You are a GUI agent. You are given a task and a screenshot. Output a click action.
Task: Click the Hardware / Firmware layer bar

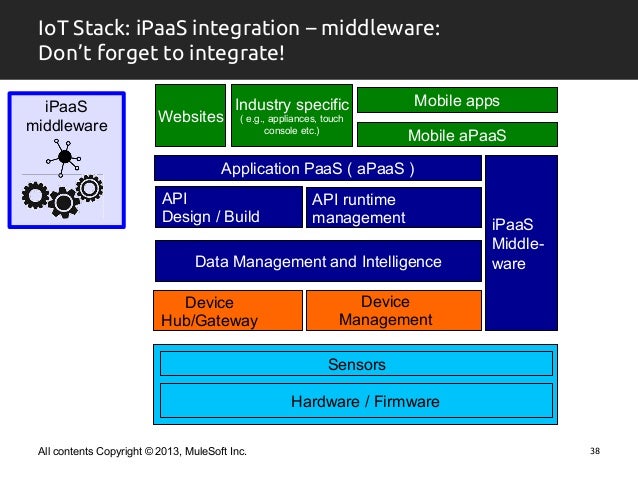356,401
